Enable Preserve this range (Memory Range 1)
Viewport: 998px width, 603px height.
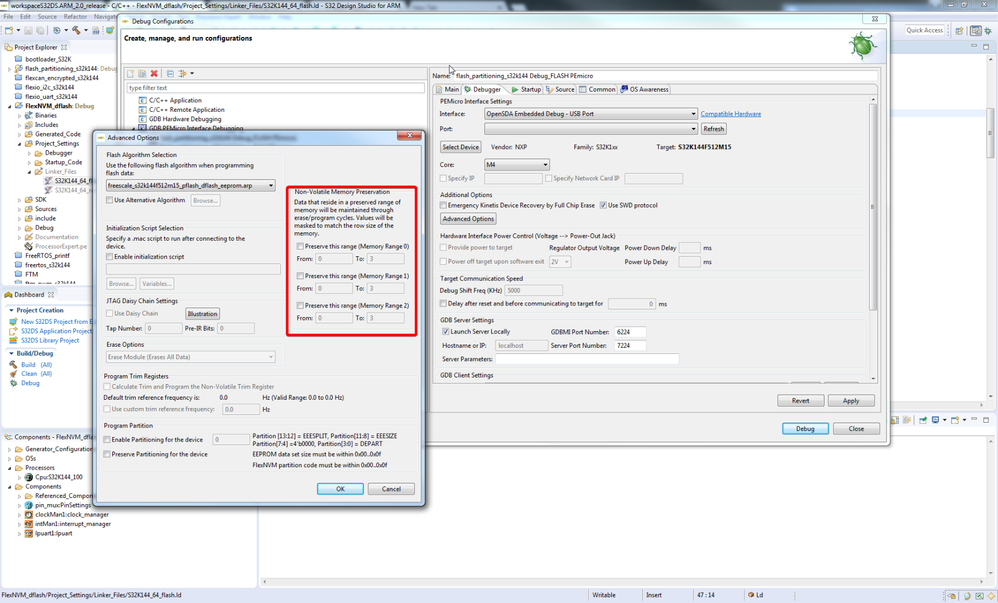click(x=300, y=276)
